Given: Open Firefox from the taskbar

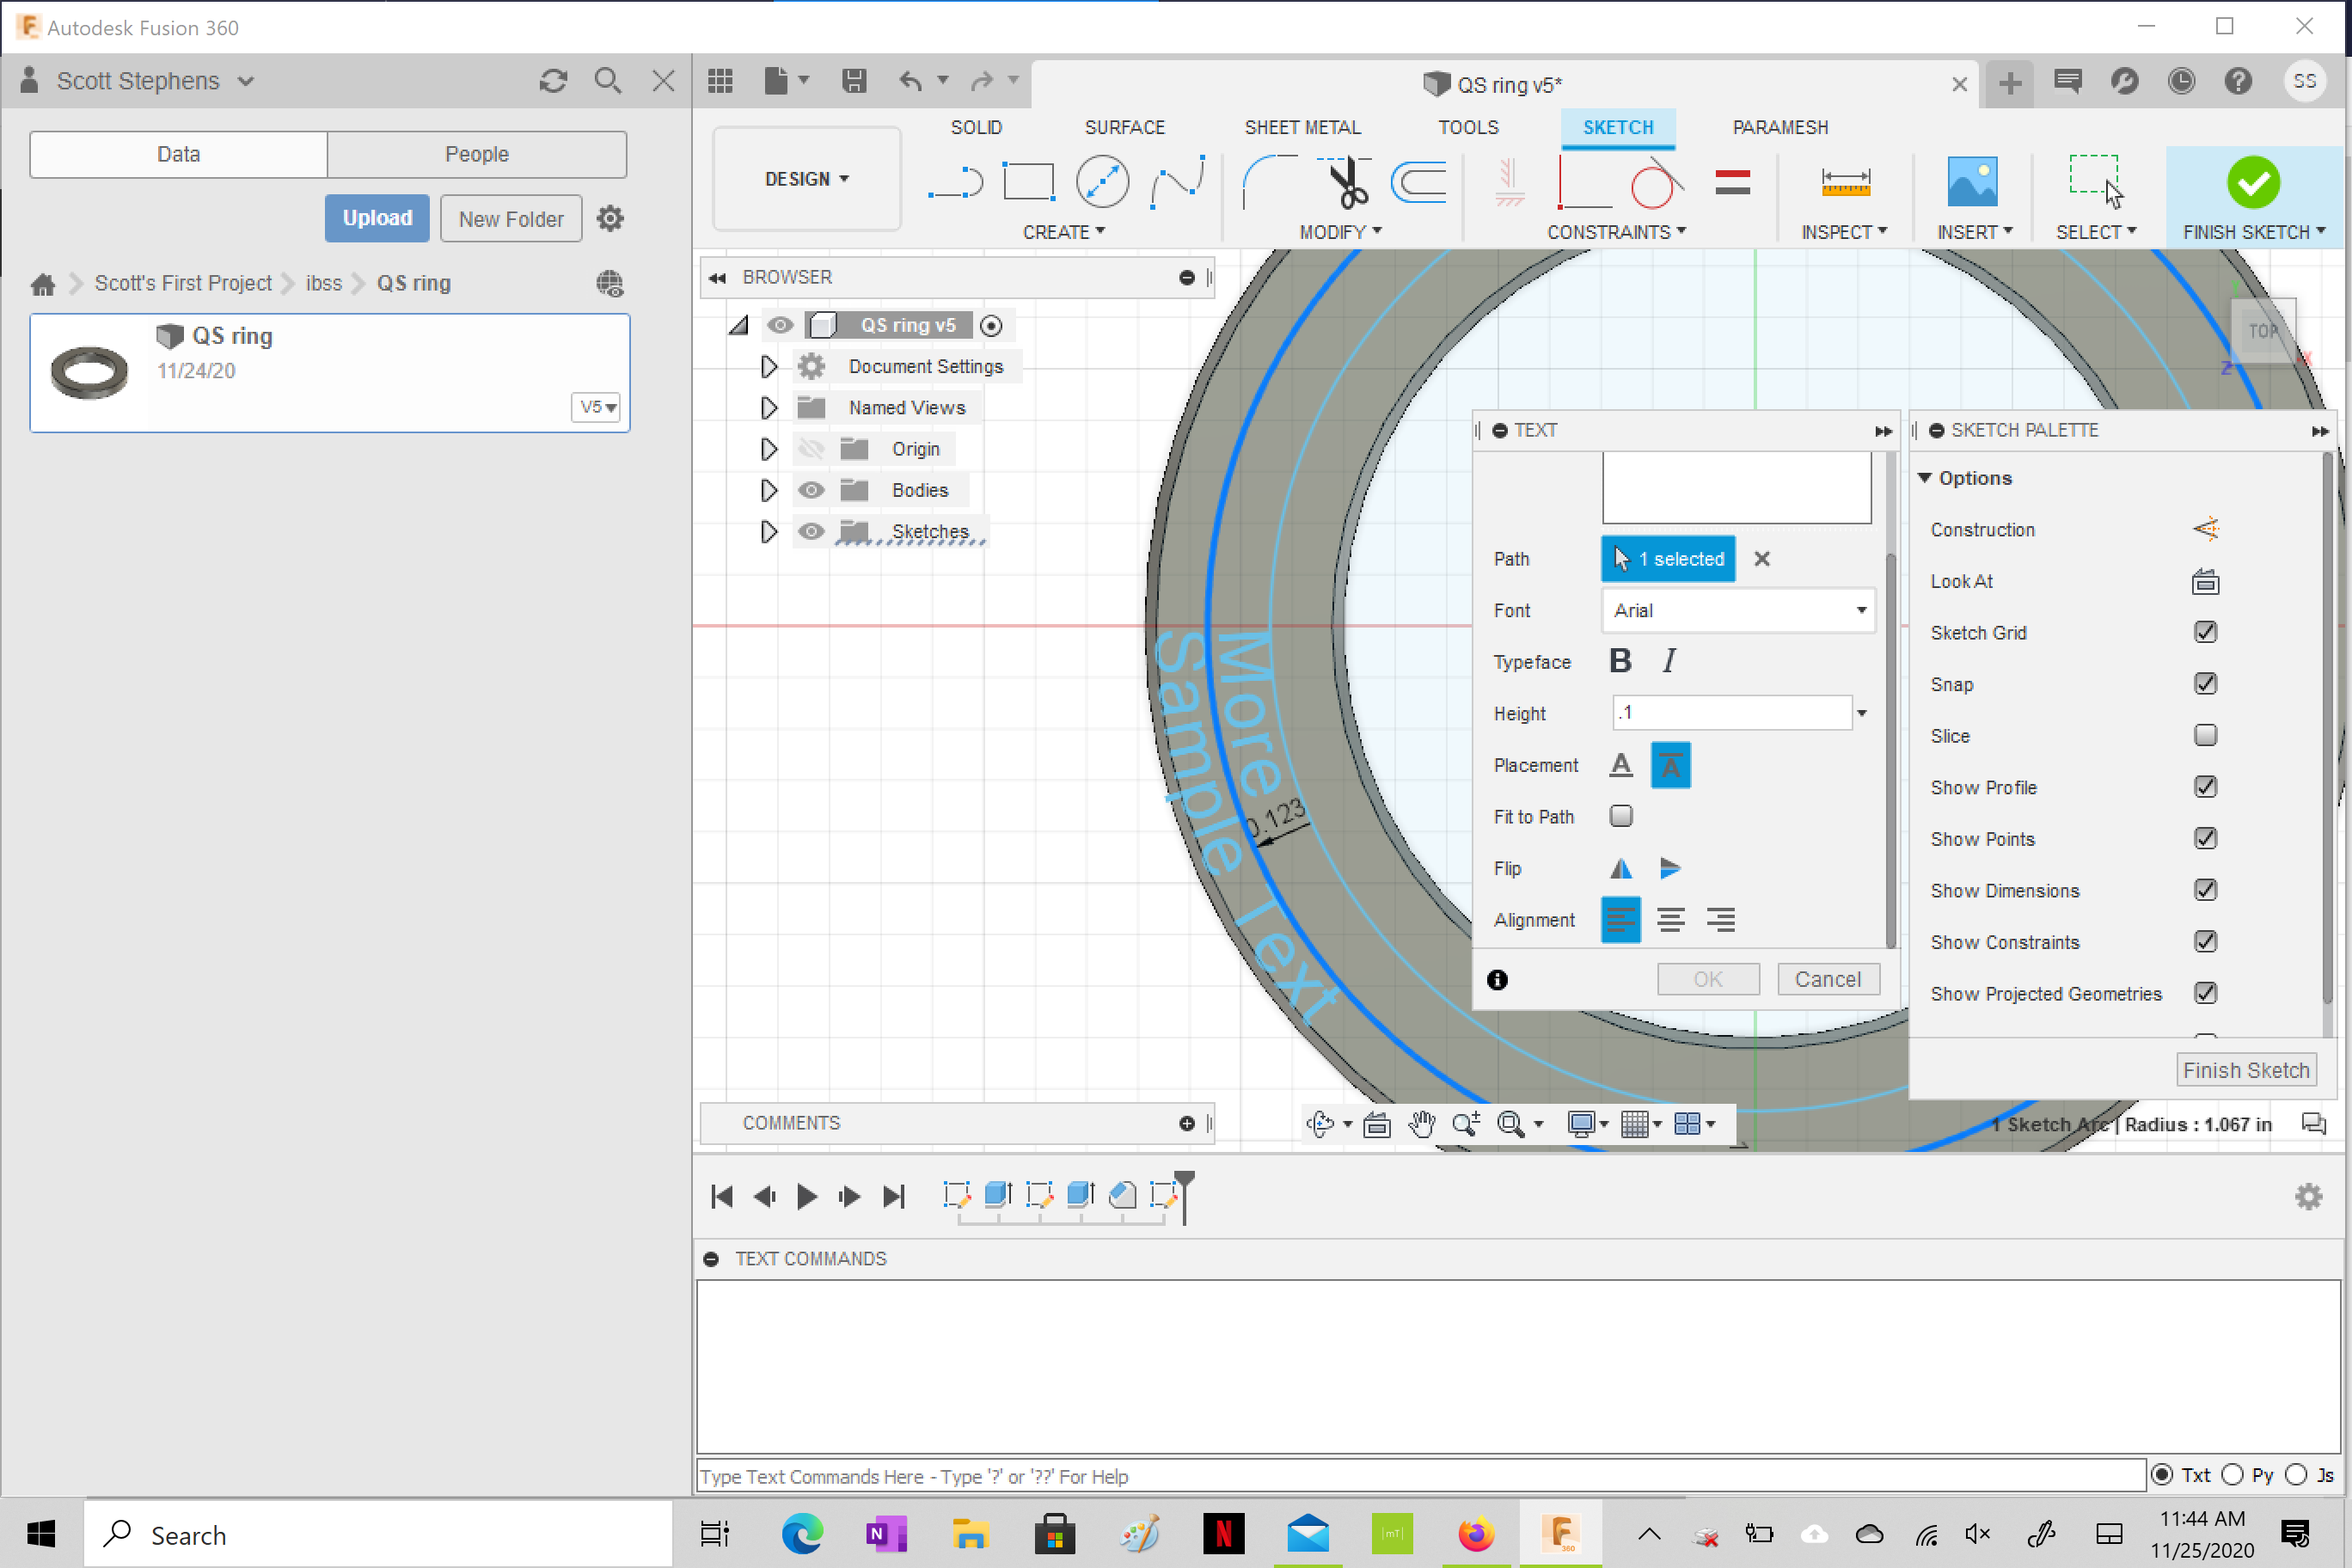Looking at the screenshot, I should [1474, 1534].
